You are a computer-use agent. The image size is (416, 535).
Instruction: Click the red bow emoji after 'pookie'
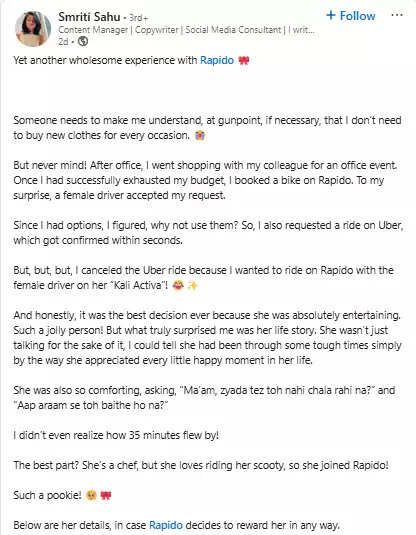click(106, 495)
